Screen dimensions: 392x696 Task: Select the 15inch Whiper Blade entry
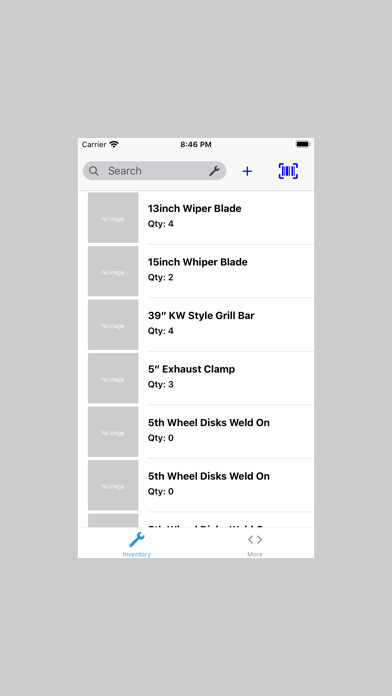pos(196,271)
